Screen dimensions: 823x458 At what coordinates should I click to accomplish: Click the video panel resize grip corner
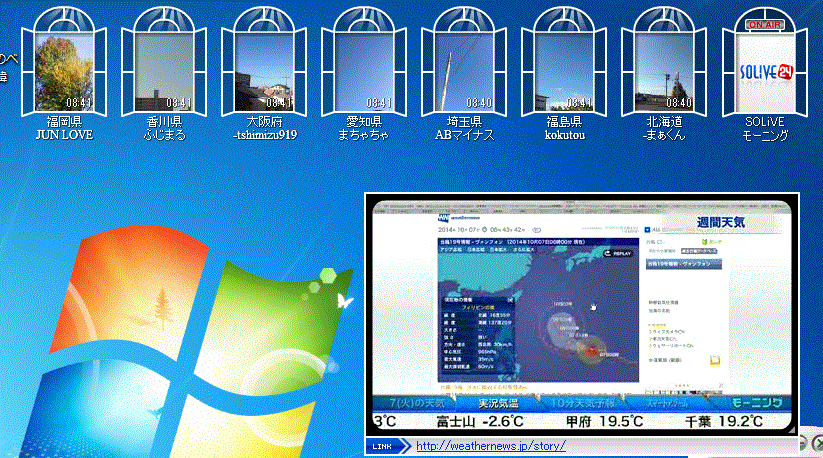(x=792, y=430)
